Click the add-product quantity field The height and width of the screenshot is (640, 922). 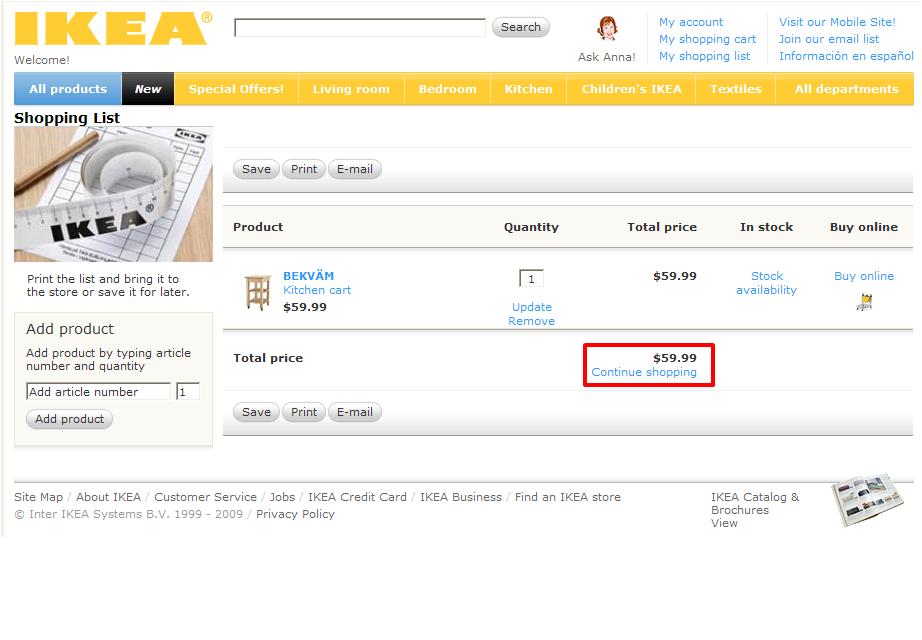click(188, 391)
